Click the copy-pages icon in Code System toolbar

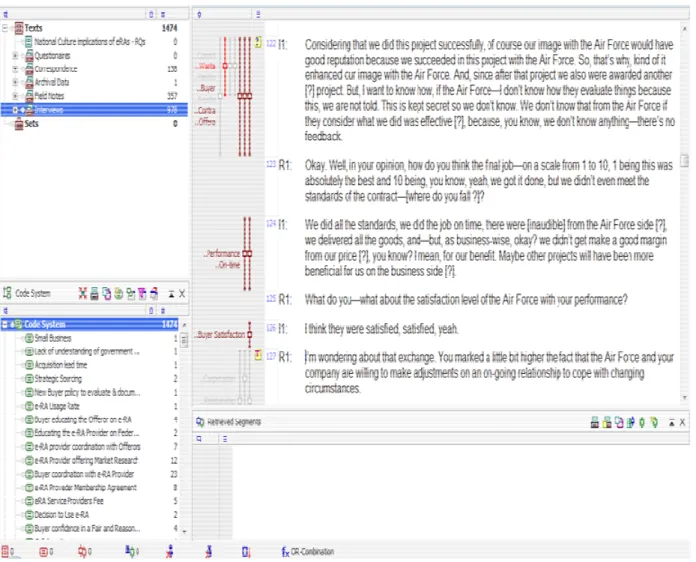107,293
